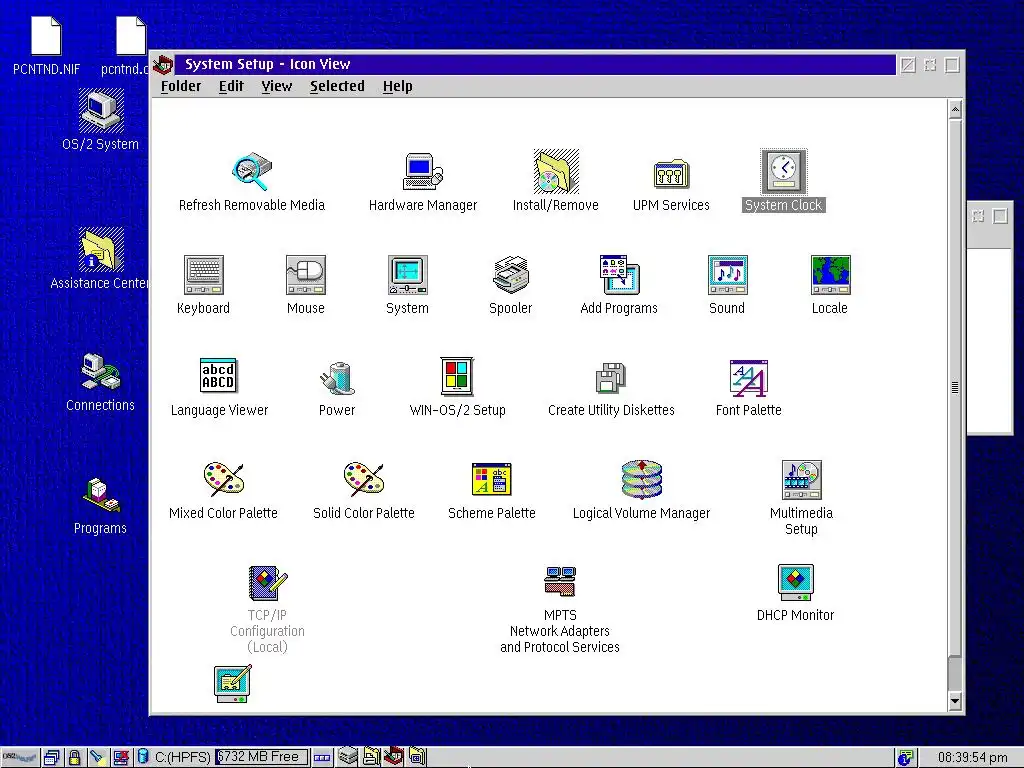The height and width of the screenshot is (768, 1024).
Task: Open Create Utility Diskettes icon
Action: [x=611, y=378]
